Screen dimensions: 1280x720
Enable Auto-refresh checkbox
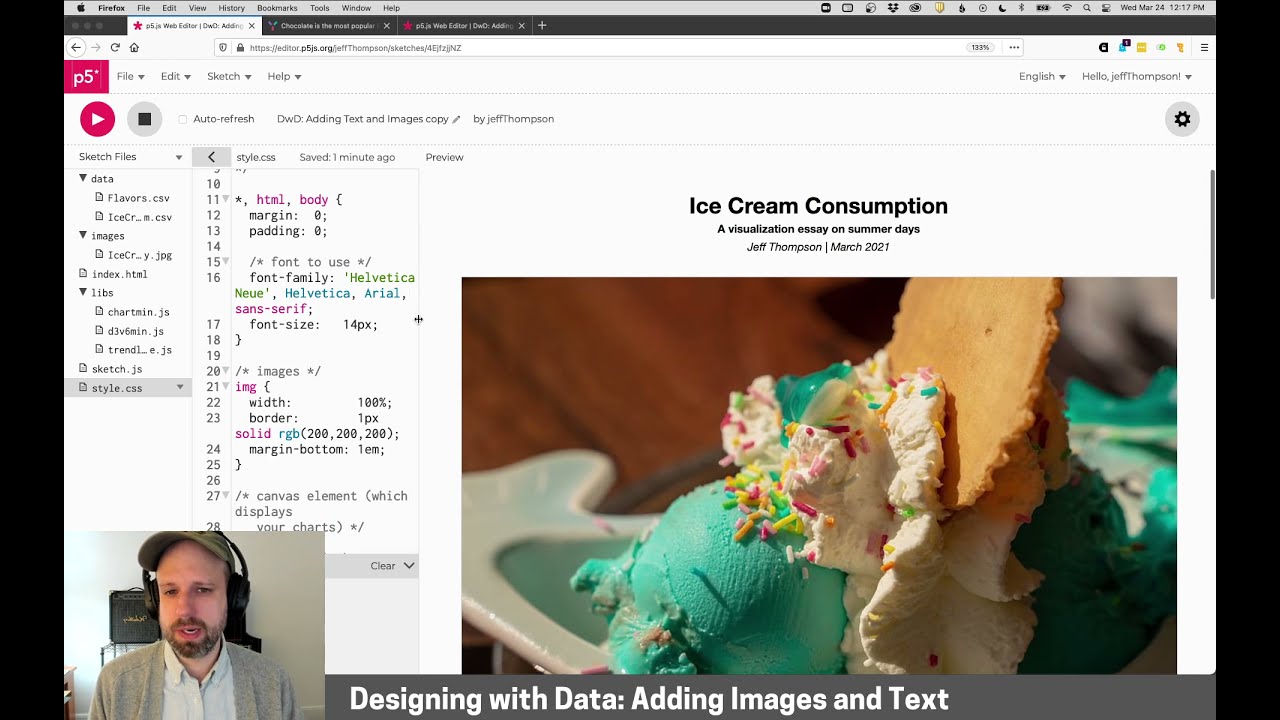(x=182, y=119)
